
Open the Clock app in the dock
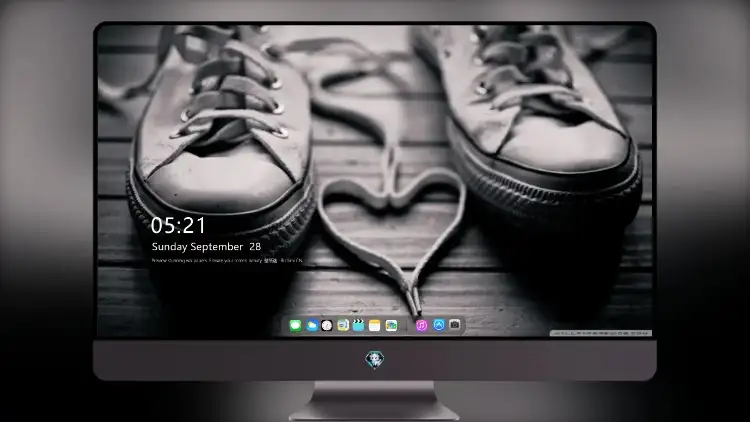pos(327,326)
